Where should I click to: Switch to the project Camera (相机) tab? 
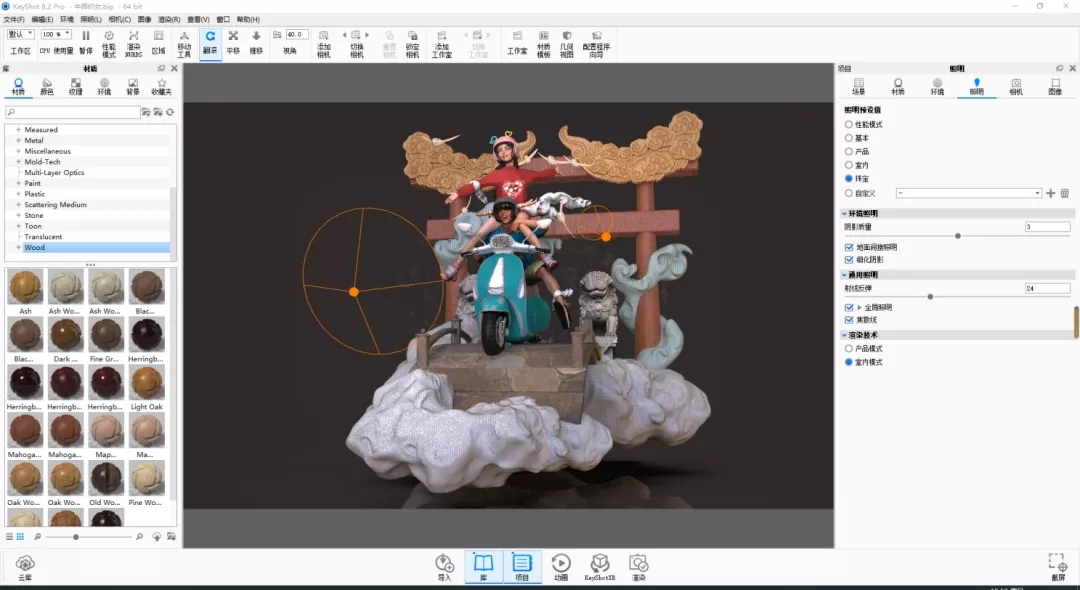(x=1016, y=87)
